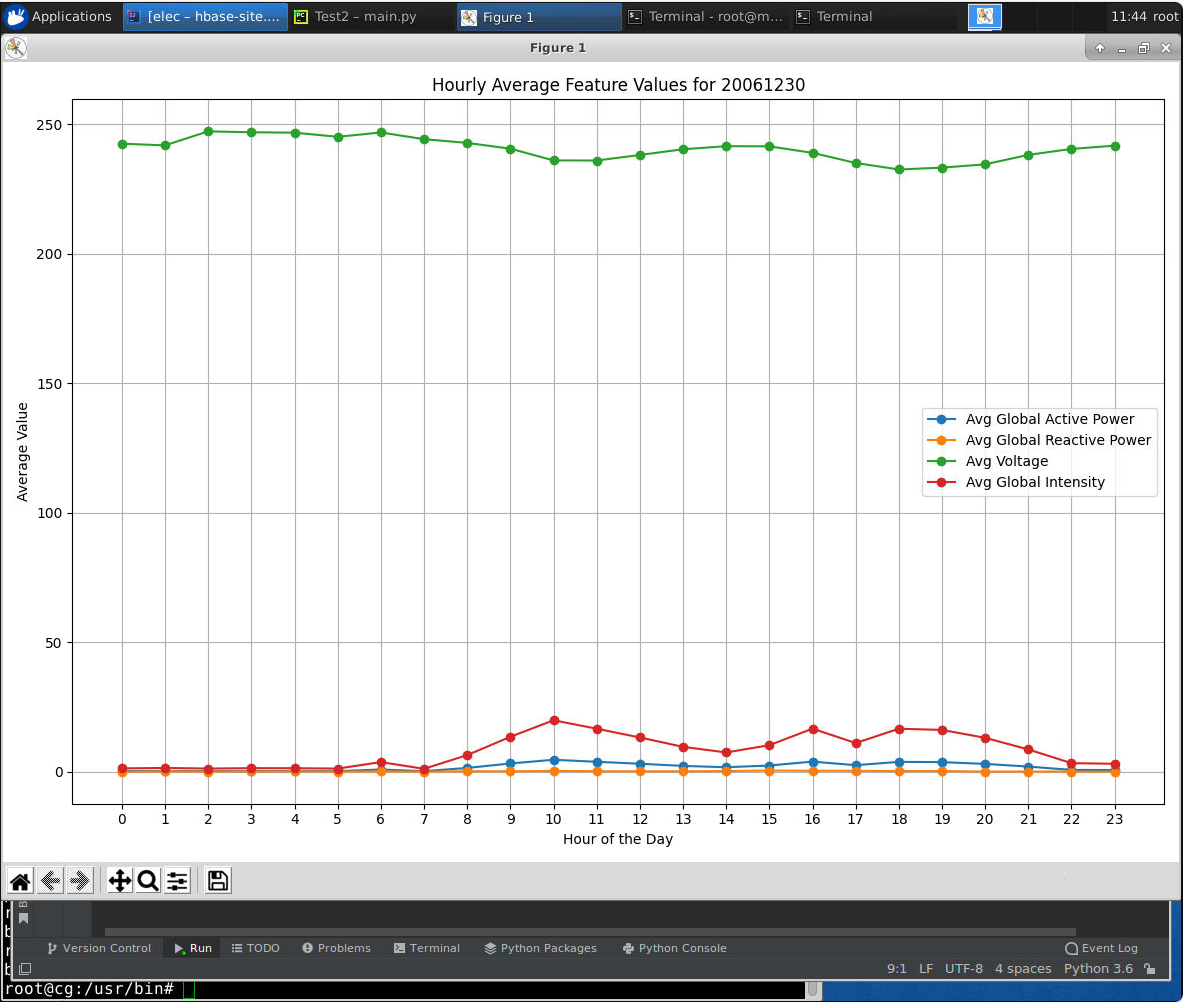Select the Zoom to rectangle tool

click(x=148, y=880)
